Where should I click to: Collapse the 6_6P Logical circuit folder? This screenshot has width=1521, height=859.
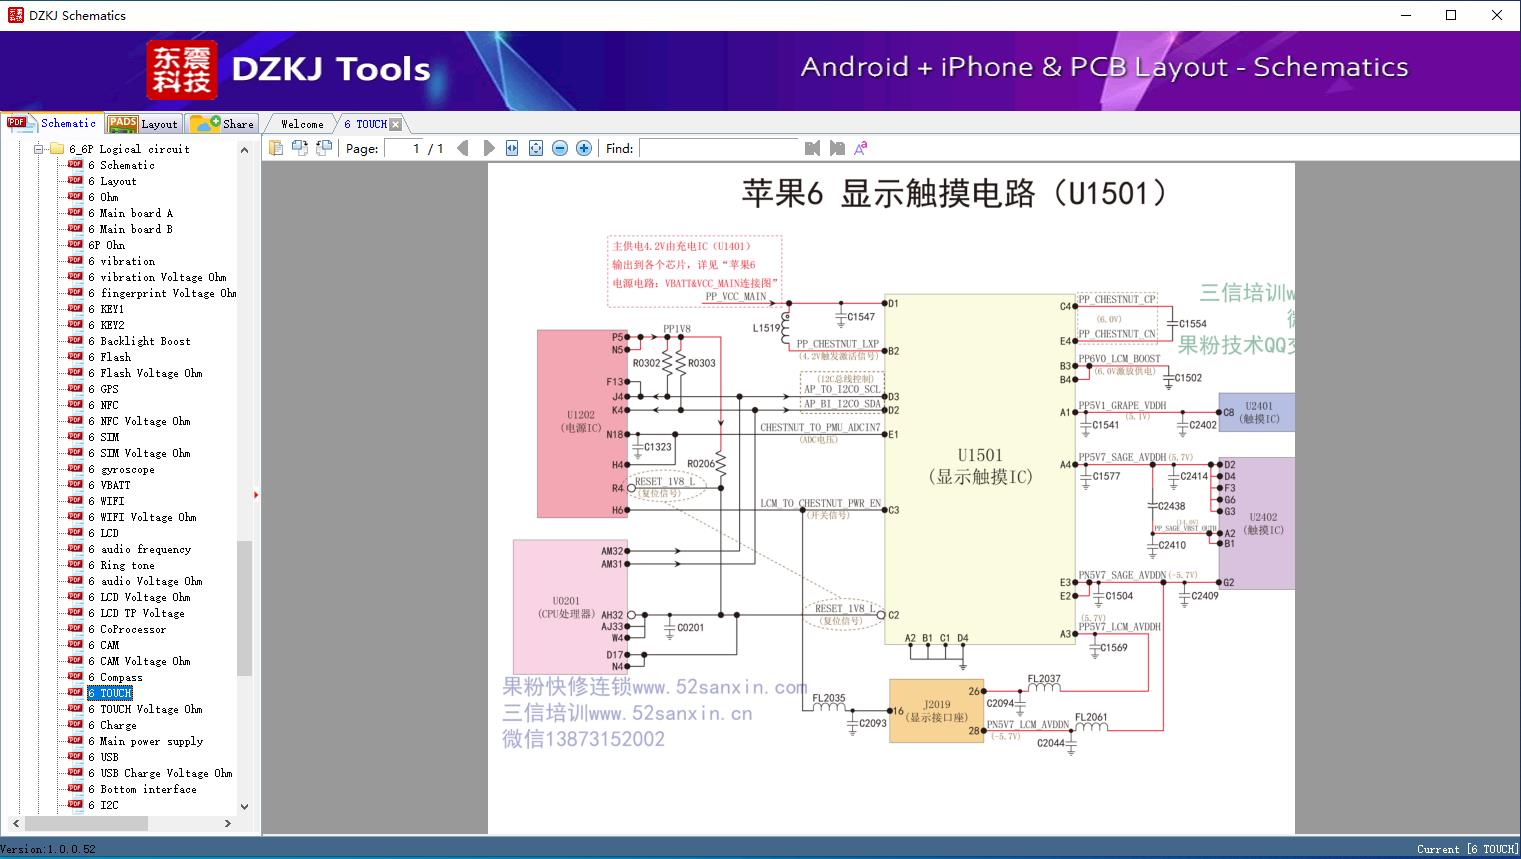(39, 149)
